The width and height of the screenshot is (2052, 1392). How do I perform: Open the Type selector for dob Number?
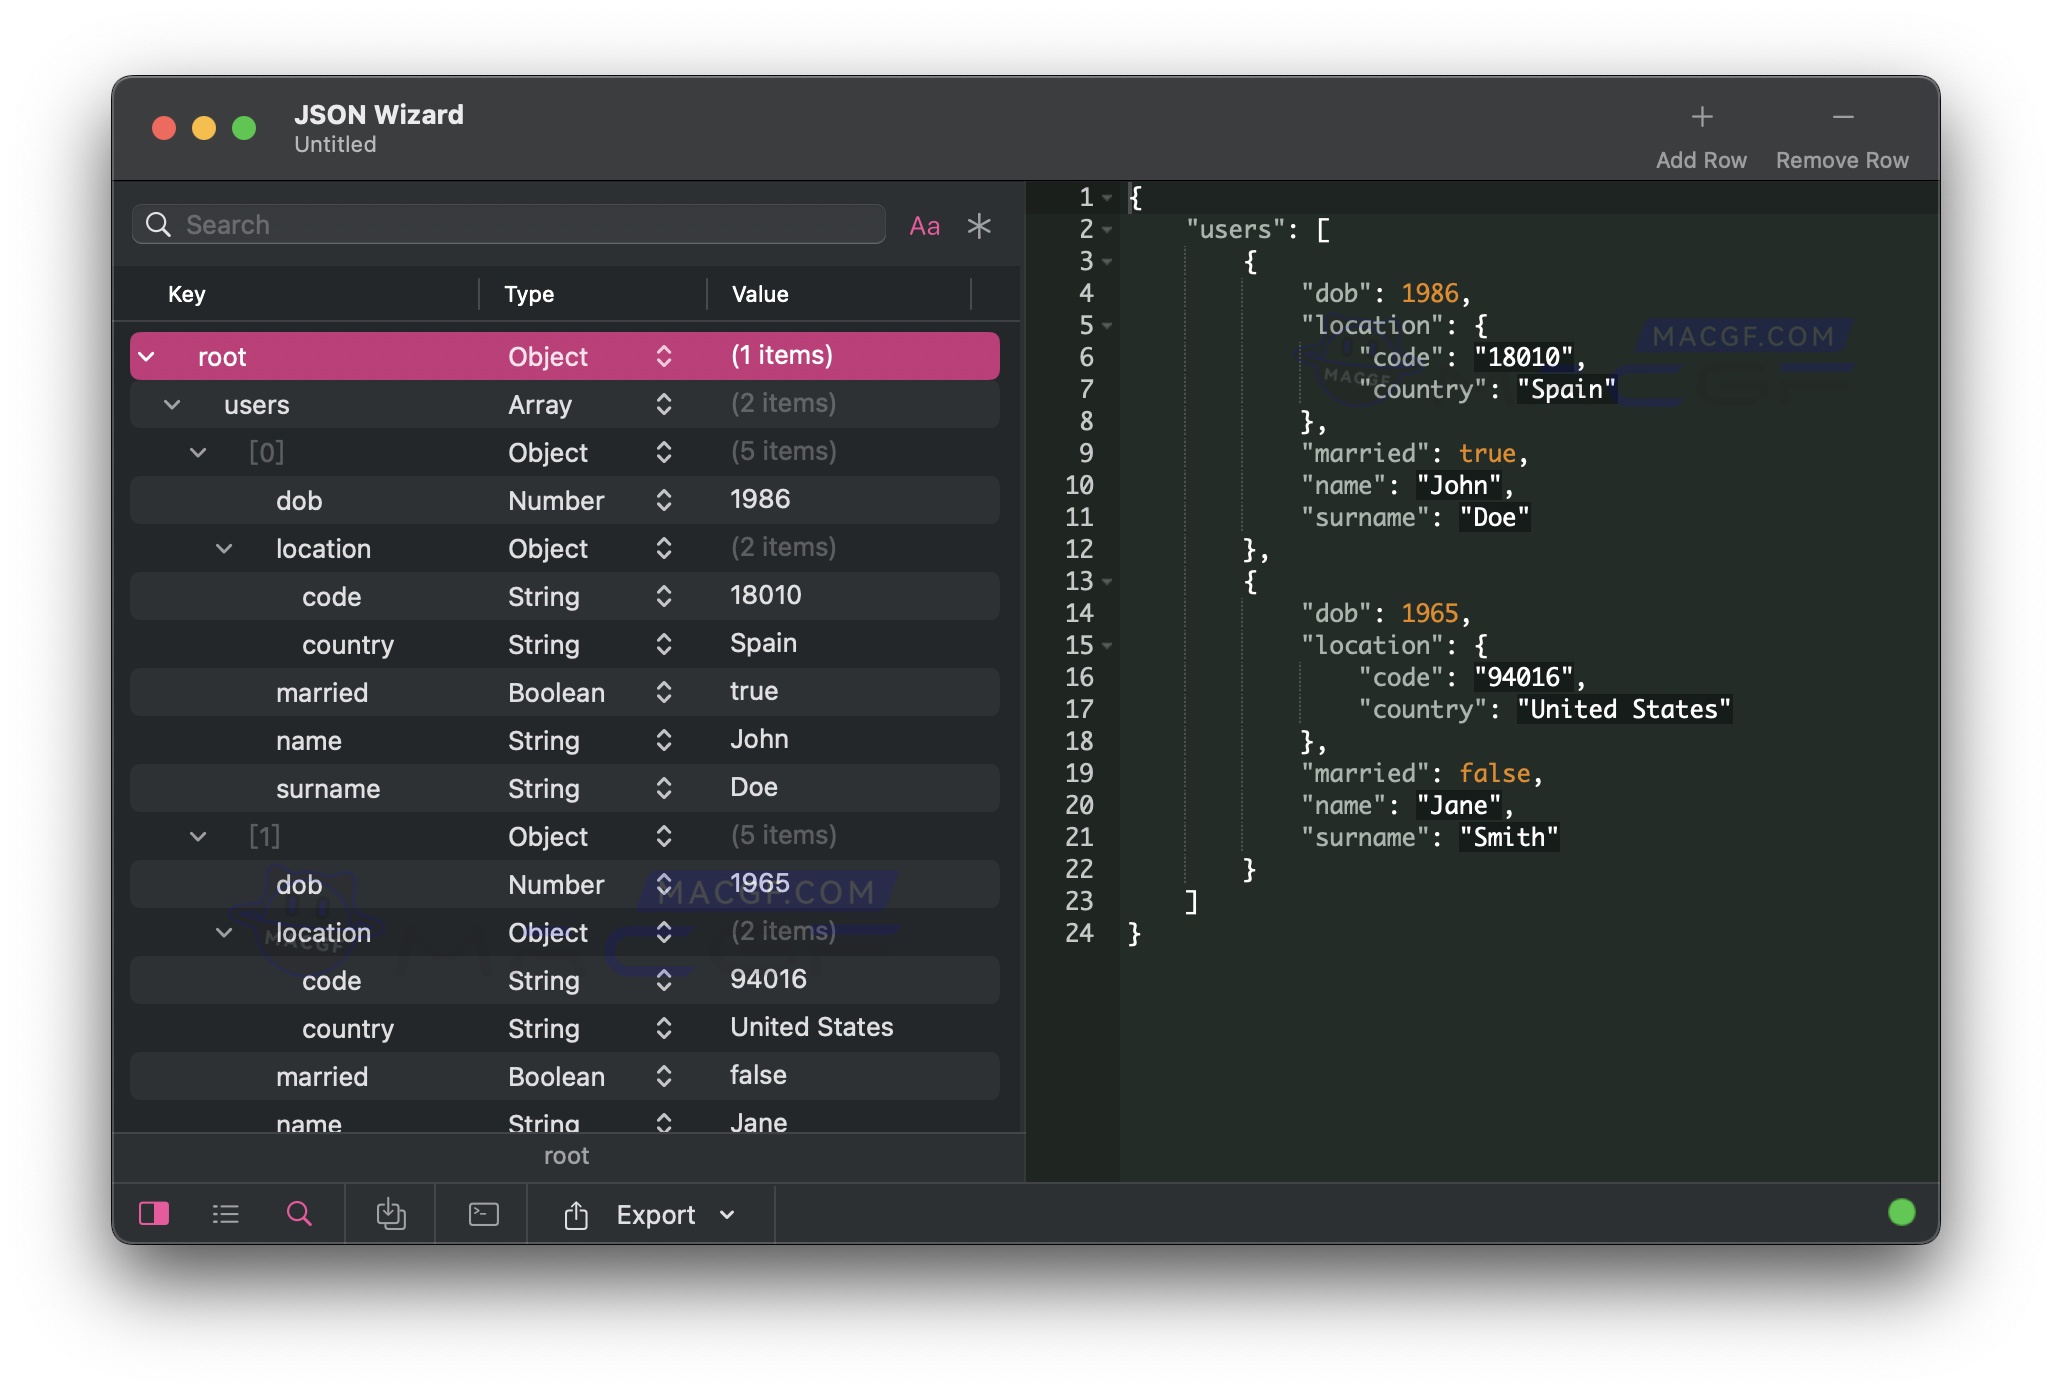pos(664,500)
